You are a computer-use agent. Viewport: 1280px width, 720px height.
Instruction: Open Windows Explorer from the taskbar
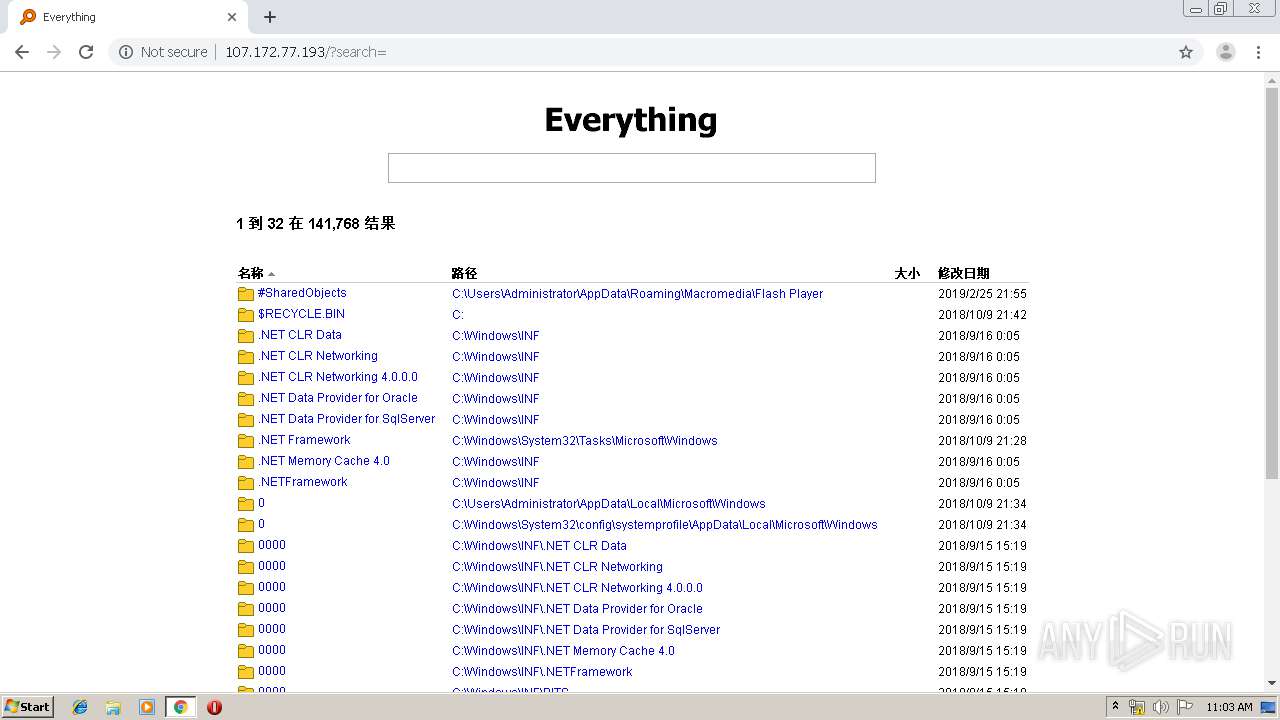113,707
